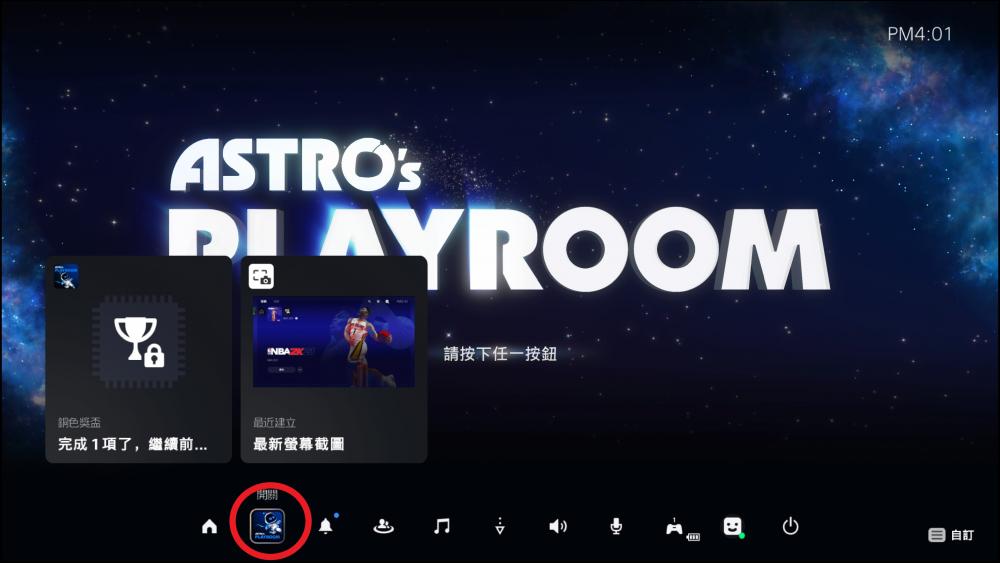Open sound speaker settings
1000x563 pixels.
coord(558,526)
